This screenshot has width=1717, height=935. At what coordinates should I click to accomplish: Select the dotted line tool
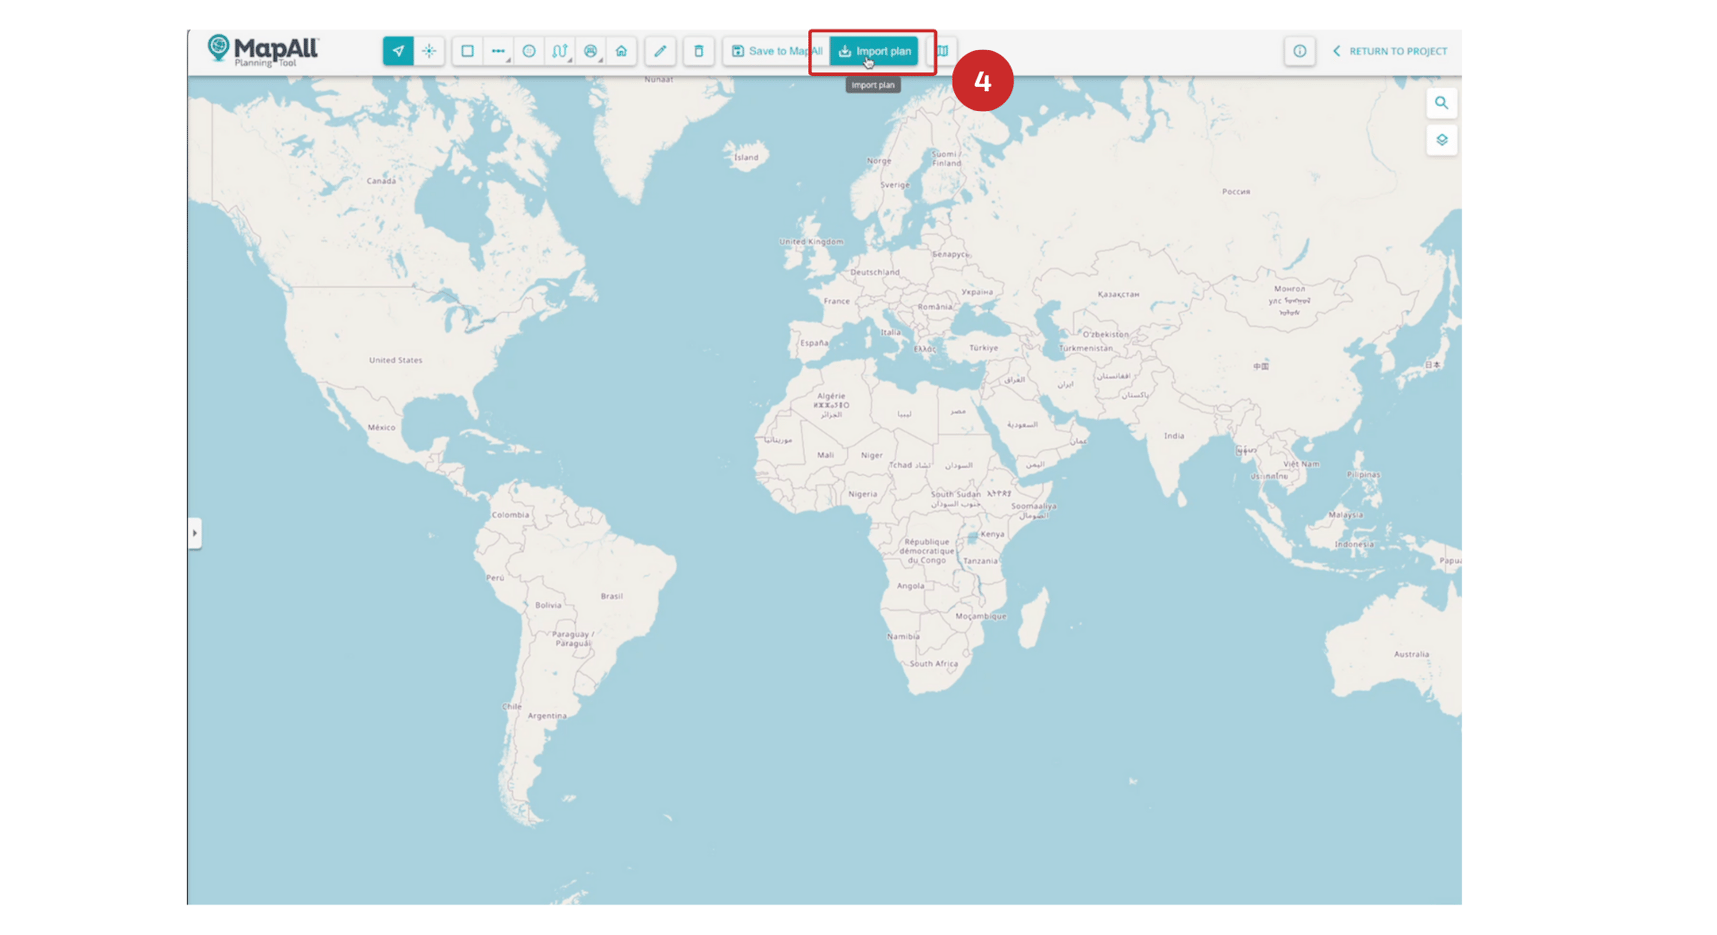click(498, 51)
